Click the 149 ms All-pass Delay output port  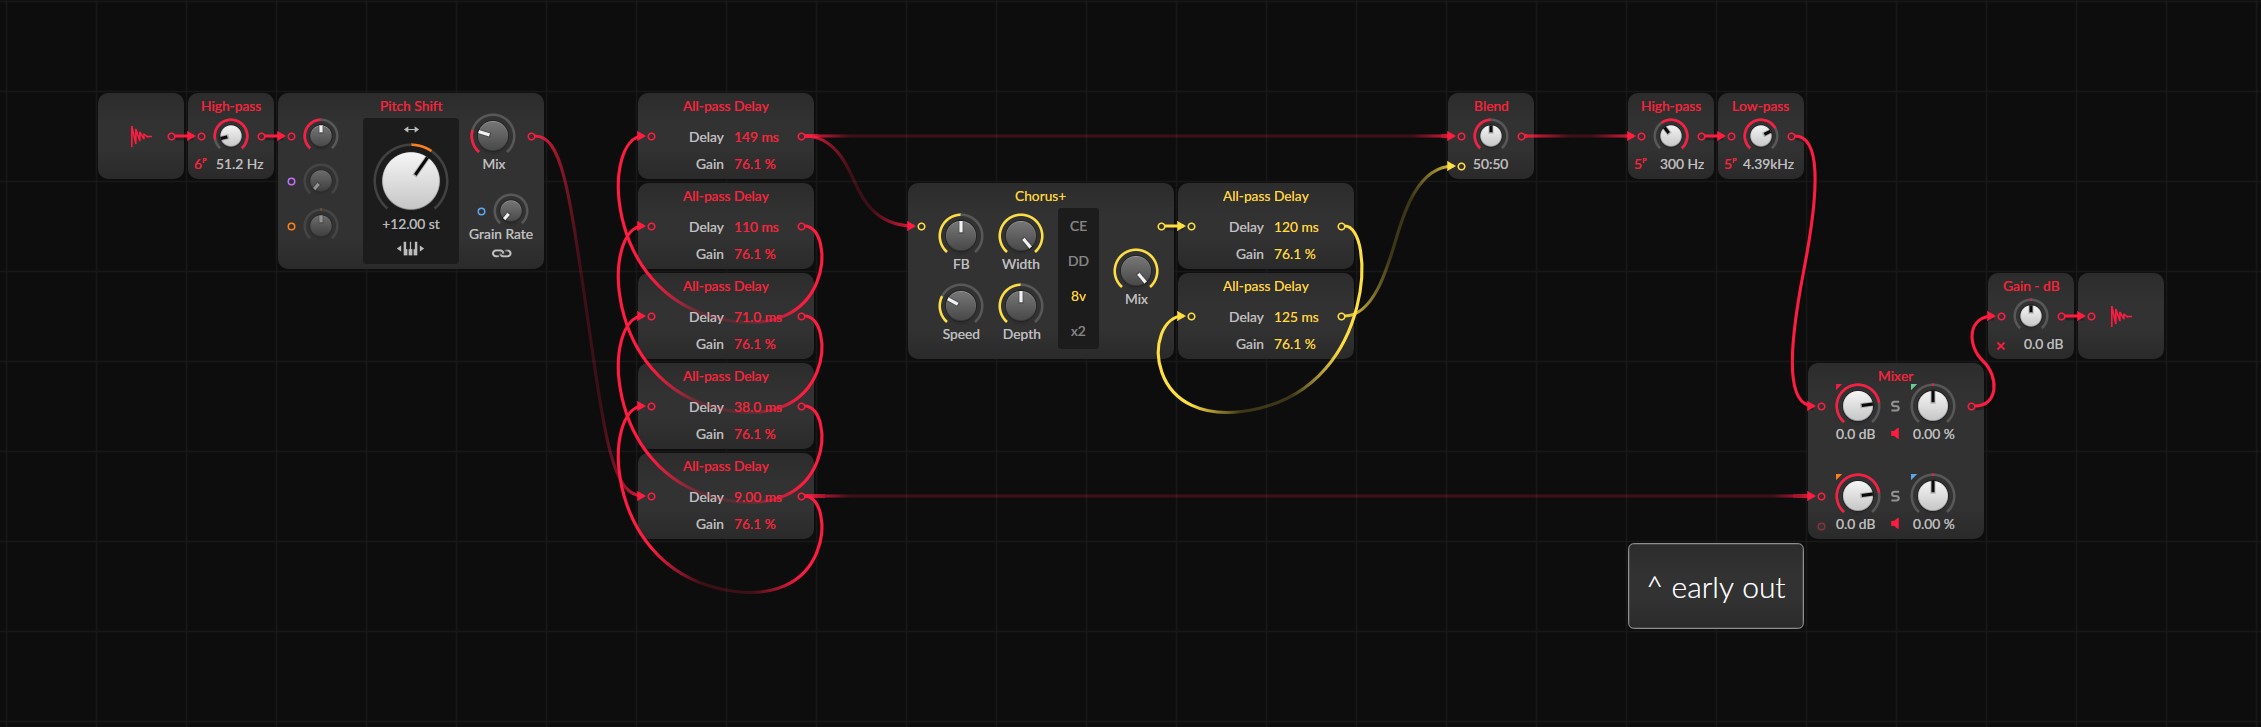click(x=801, y=136)
